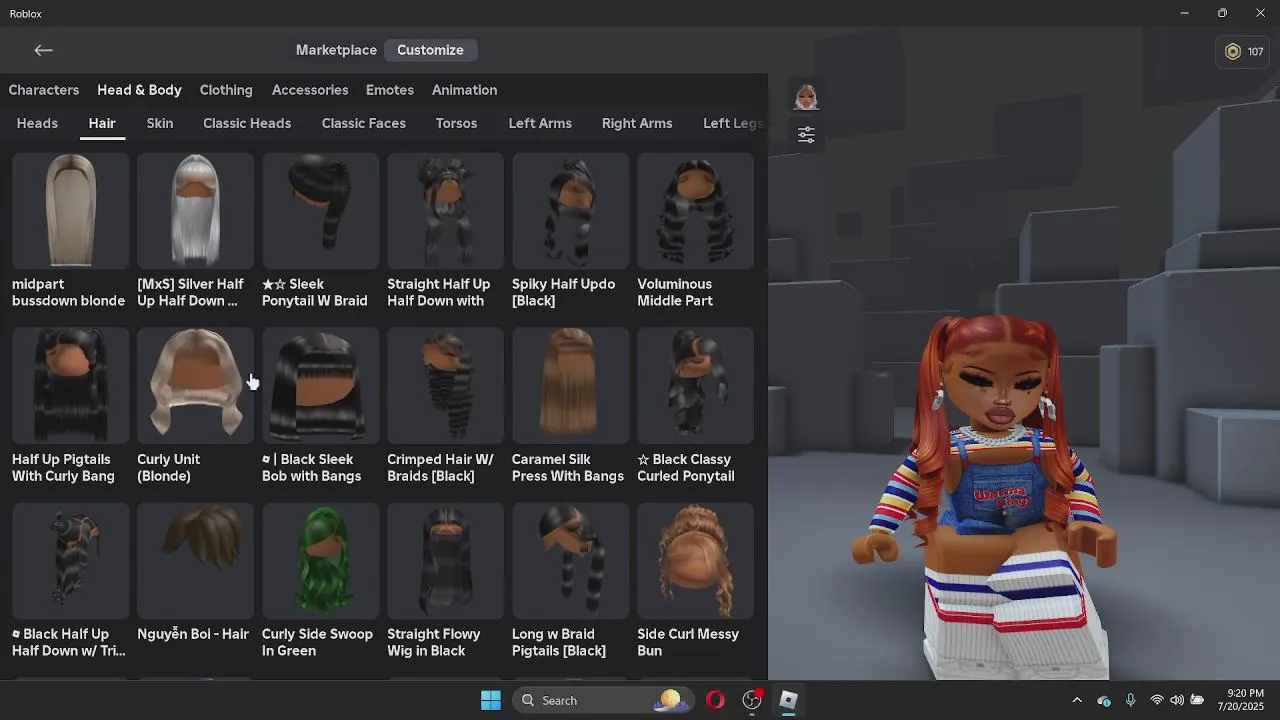Open the filter sliders icon
The height and width of the screenshot is (720, 1280).
click(x=806, y=134)
